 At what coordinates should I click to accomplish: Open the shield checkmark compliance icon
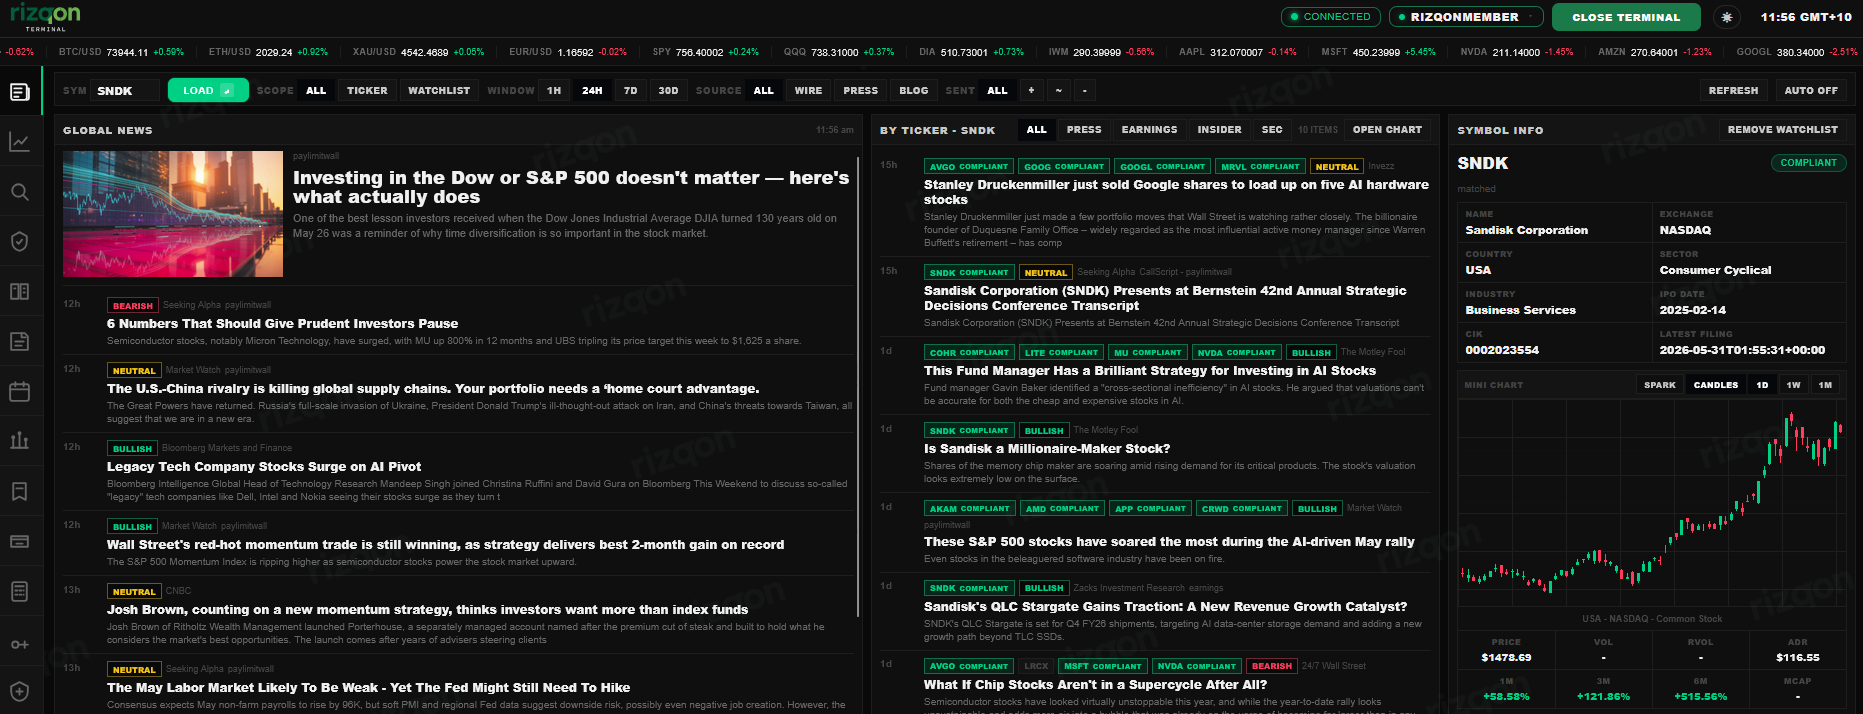(x=19, y=242)
